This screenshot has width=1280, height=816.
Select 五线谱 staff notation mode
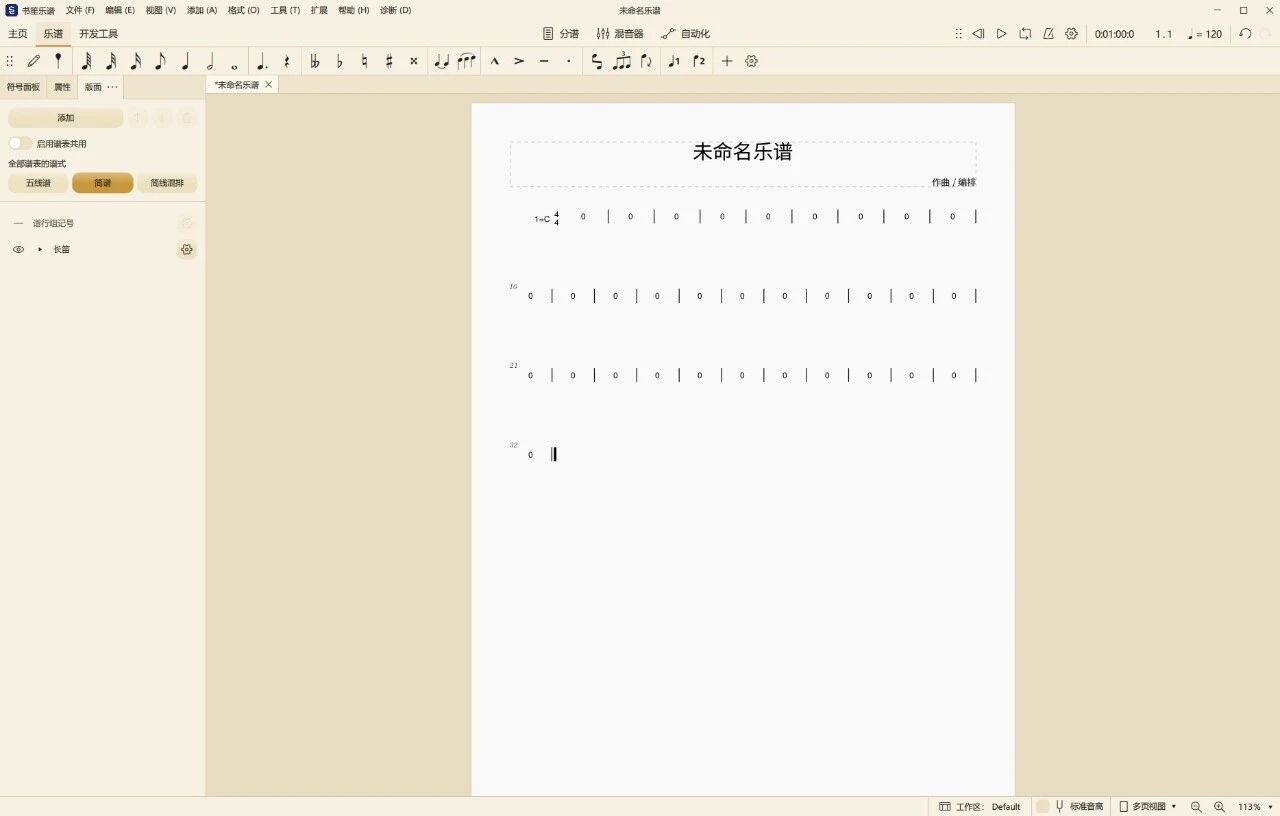(38, 183)
